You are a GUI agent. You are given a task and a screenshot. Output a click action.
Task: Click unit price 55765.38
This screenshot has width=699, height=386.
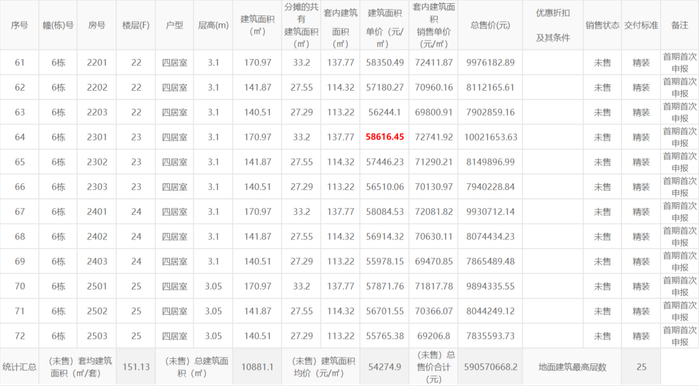tap(385, 336)
